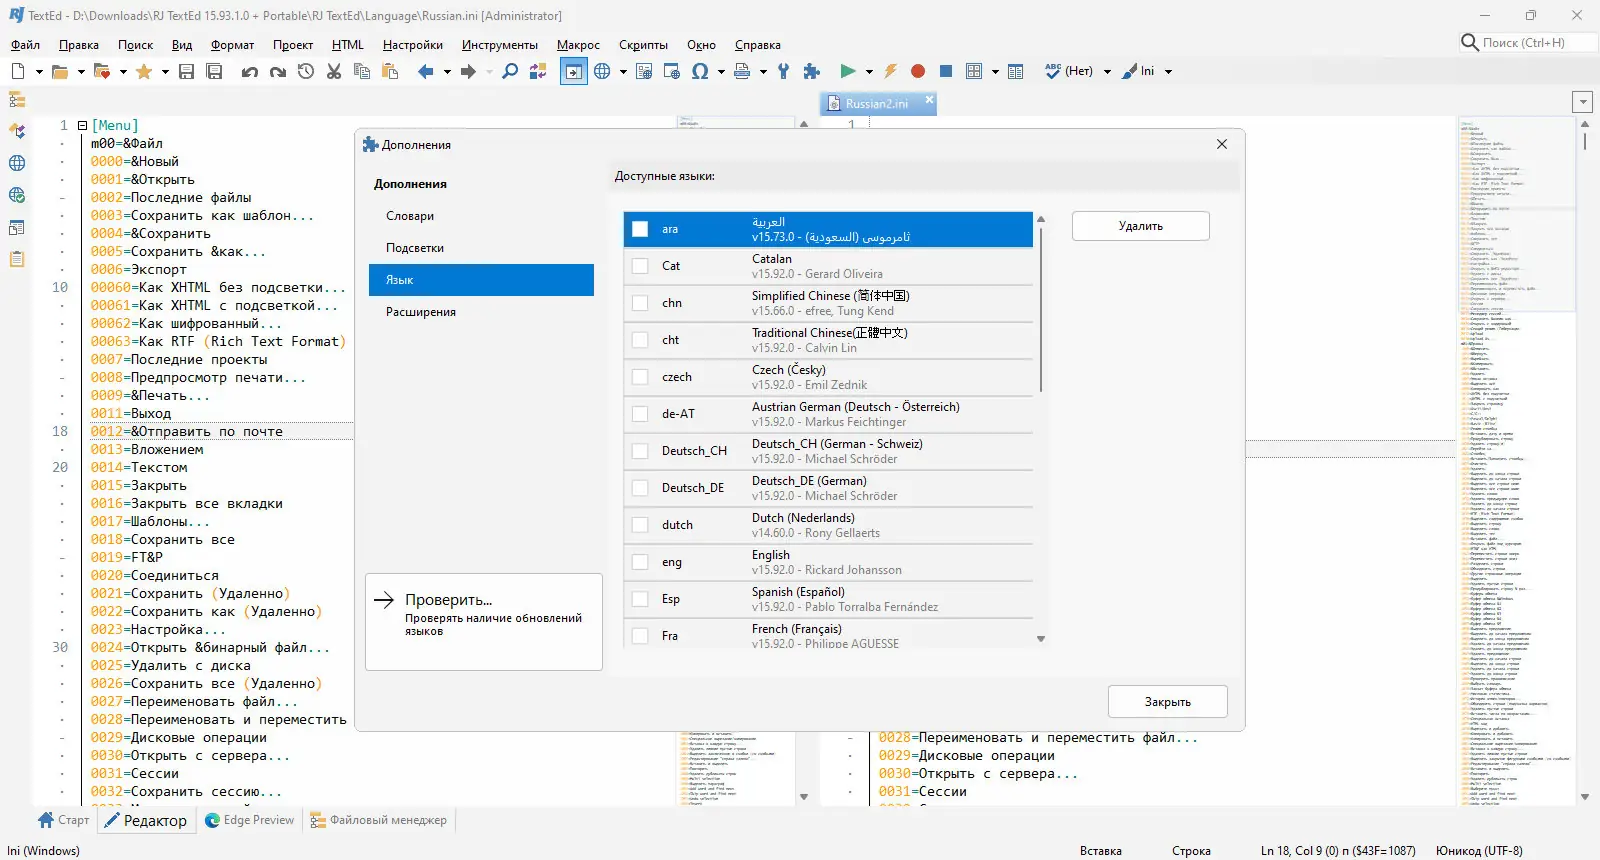The height and width of the screenshot is (860, 1600).
Task: Click the scissors Cut icon
Action: pyautogui.click(x=334, y=71)
